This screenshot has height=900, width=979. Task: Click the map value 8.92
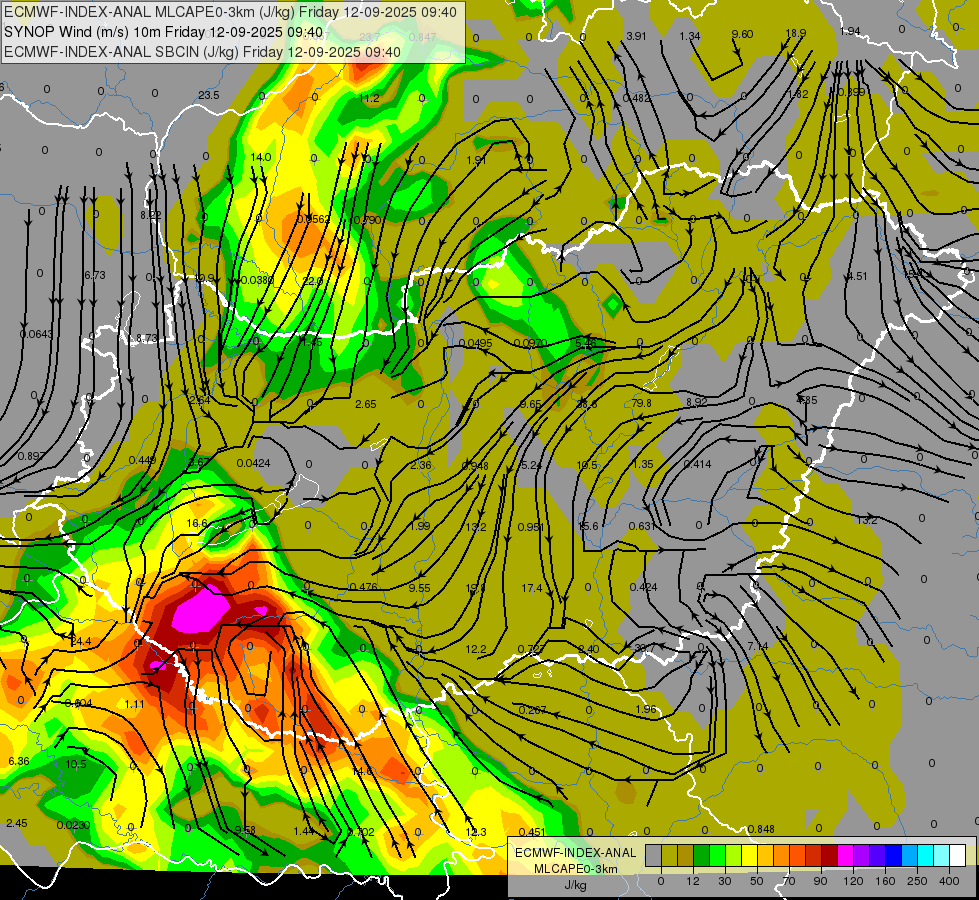696,402
